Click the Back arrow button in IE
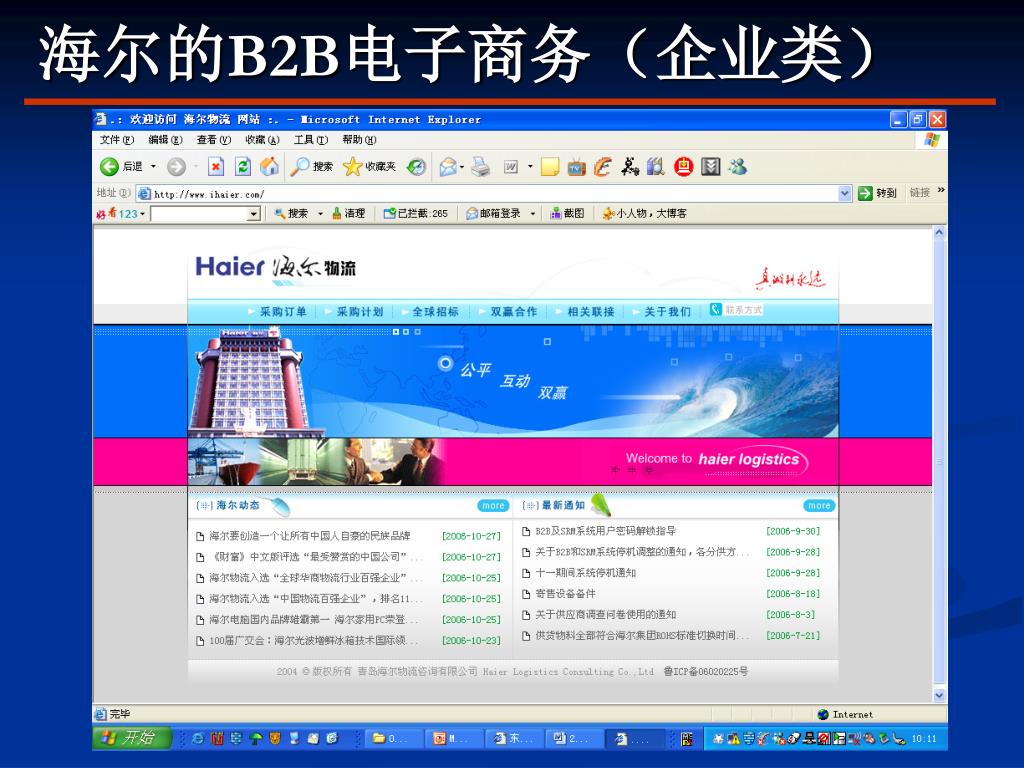The height and width of the screenshot is (768, 1024). pos(109,167)
